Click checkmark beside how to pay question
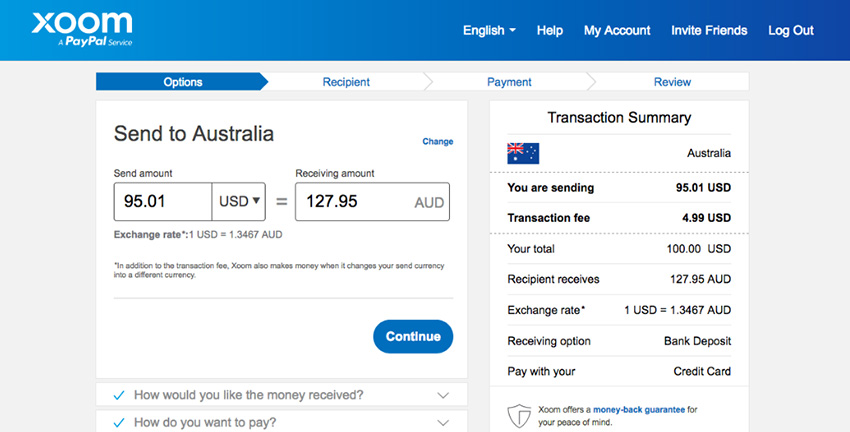This screenshot has height=432, width=850. tap(119, 422)
